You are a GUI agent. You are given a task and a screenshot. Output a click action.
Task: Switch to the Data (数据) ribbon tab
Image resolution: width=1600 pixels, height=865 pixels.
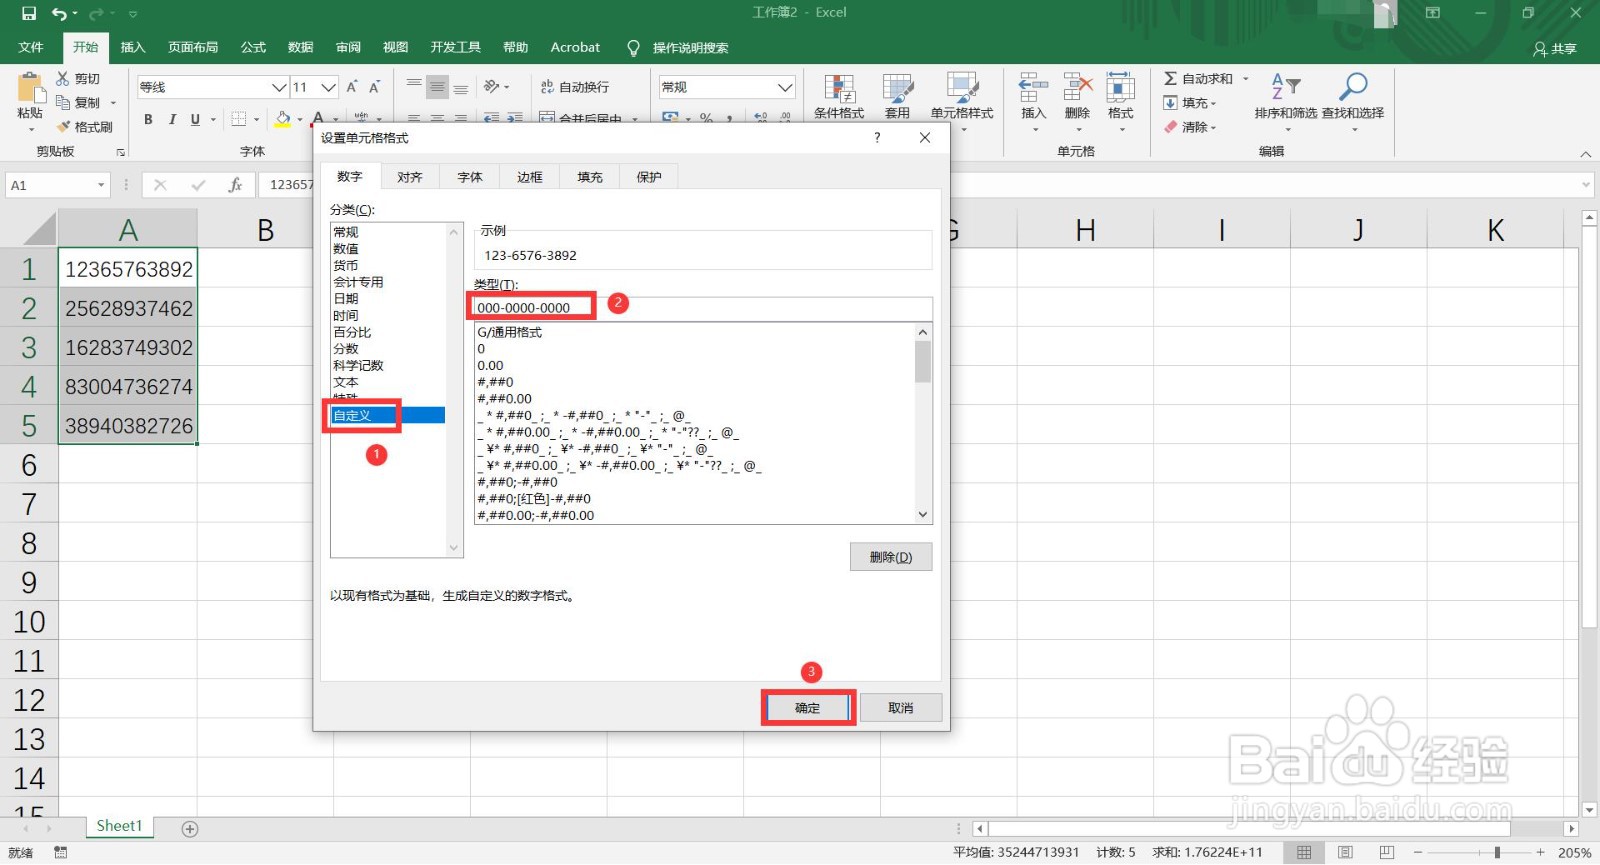tap(300, 47)
